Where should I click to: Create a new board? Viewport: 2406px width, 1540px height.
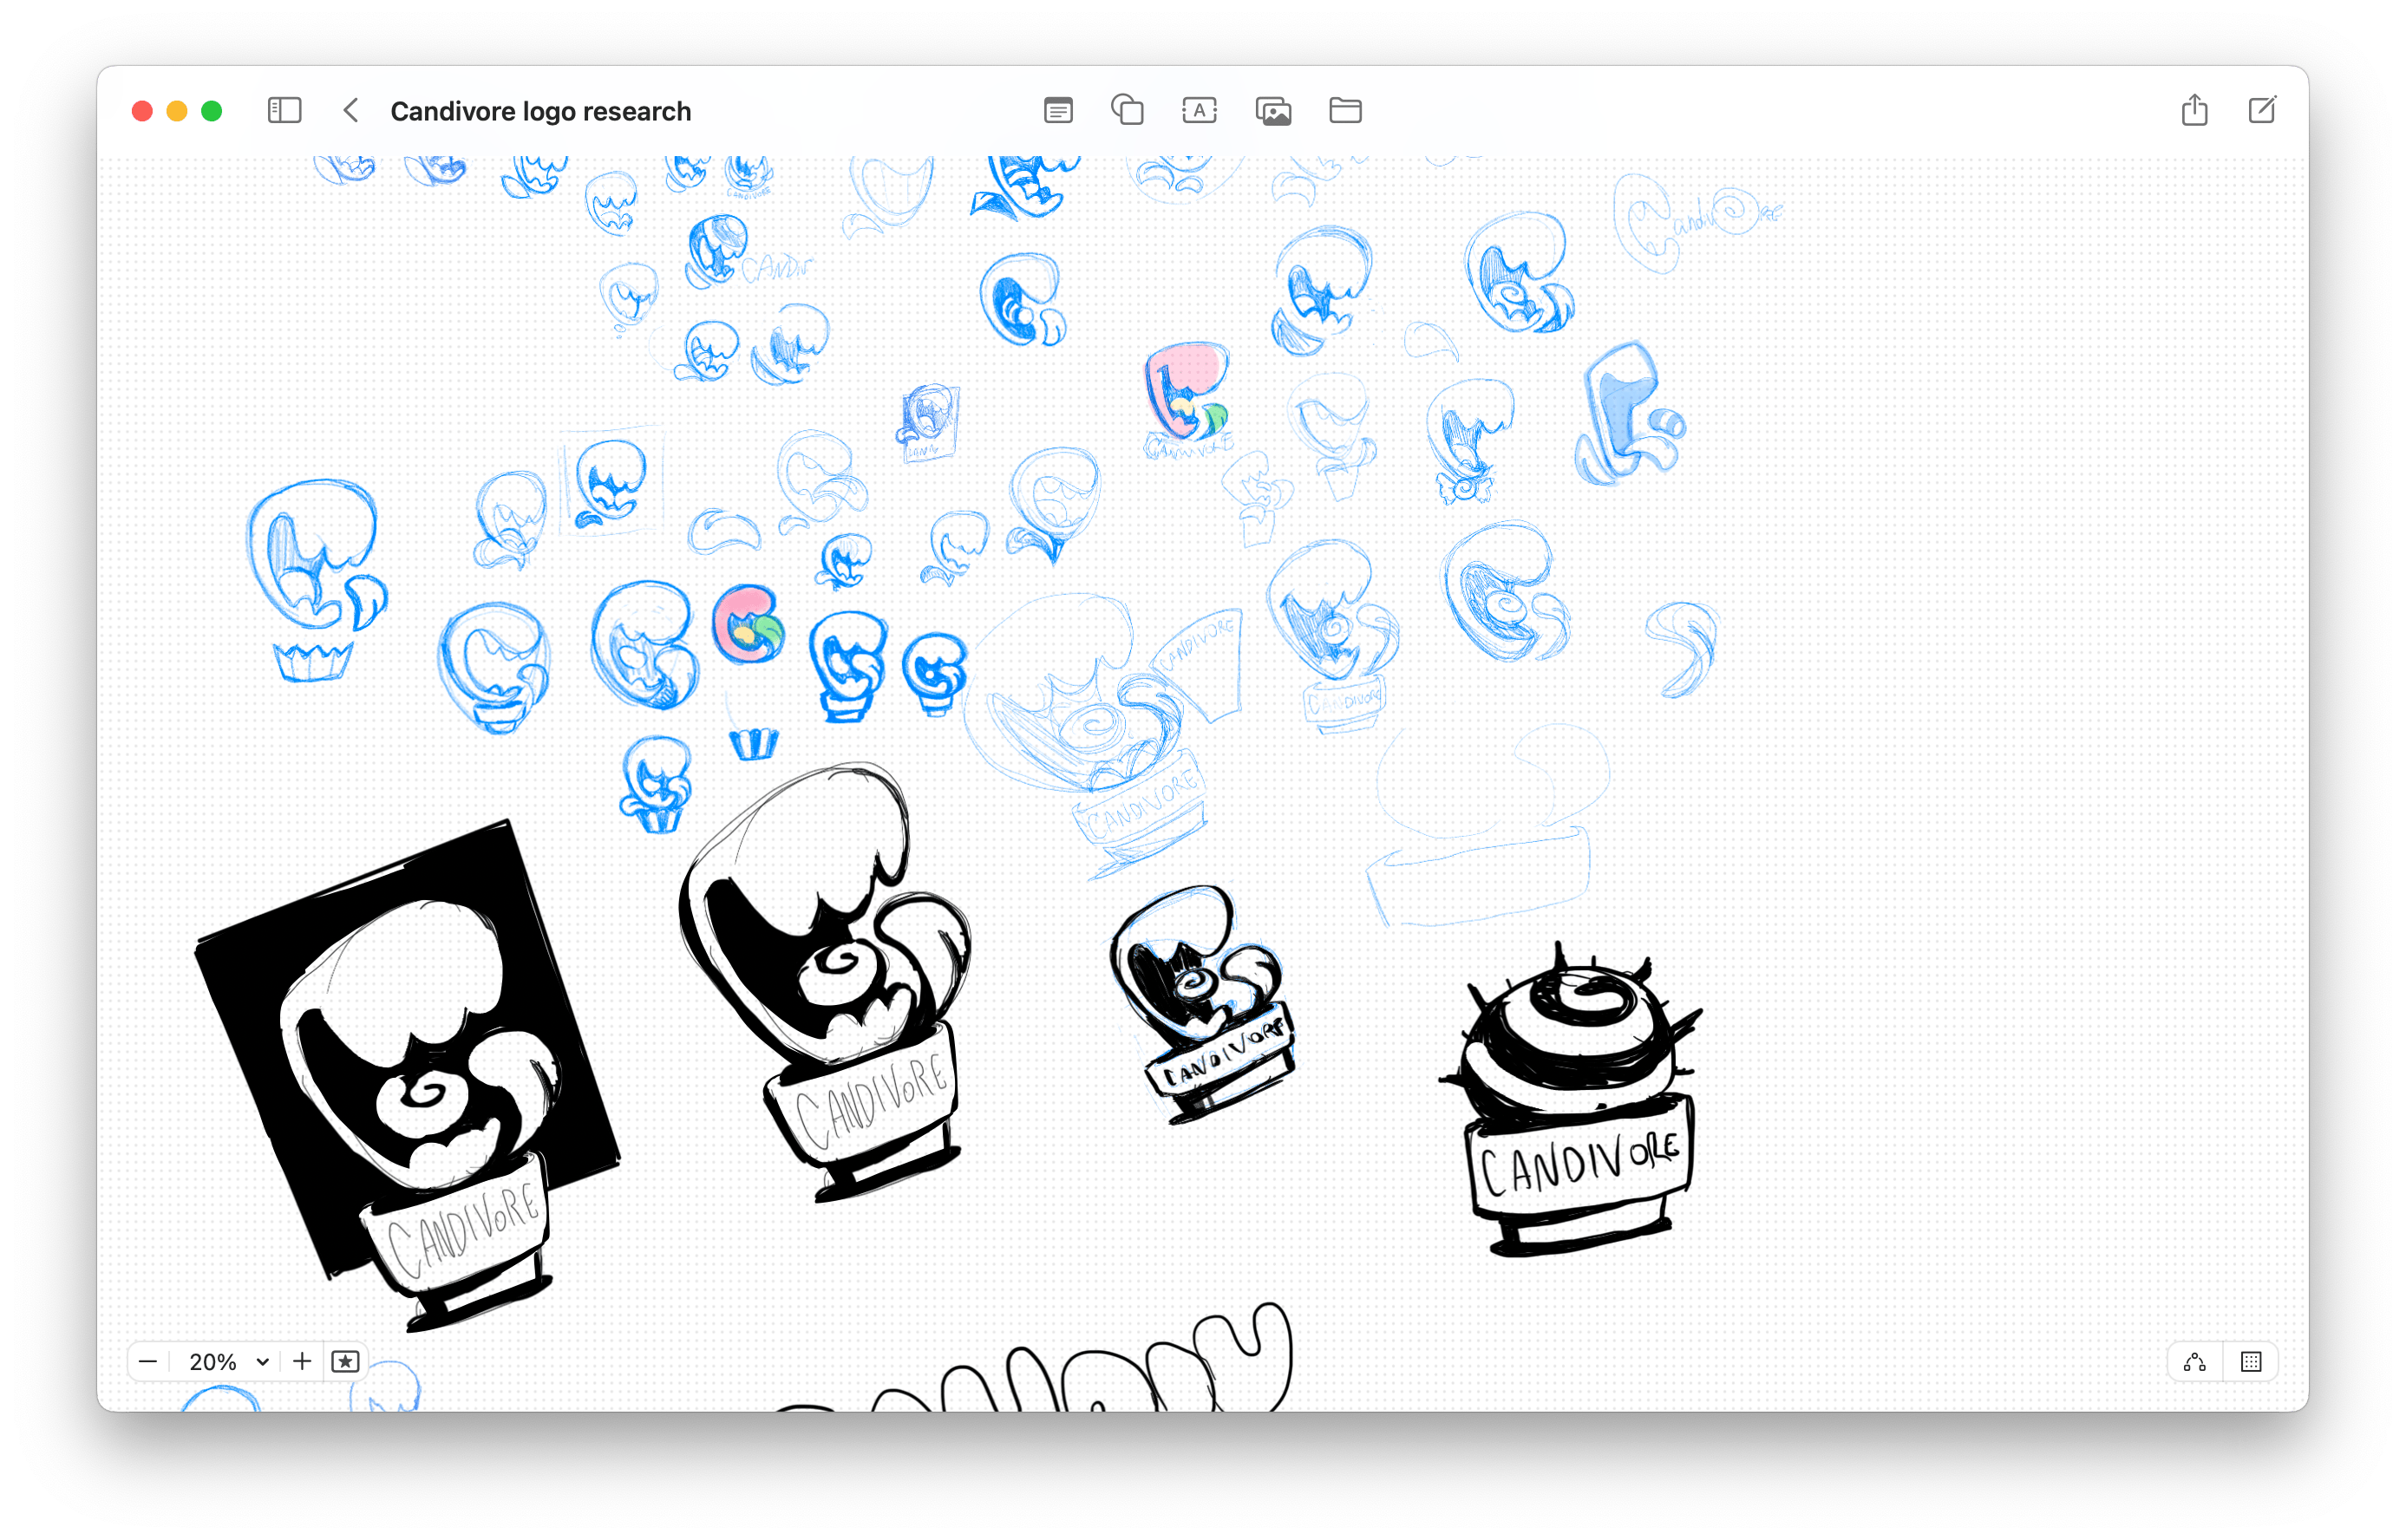click(x=2261, y=110)
